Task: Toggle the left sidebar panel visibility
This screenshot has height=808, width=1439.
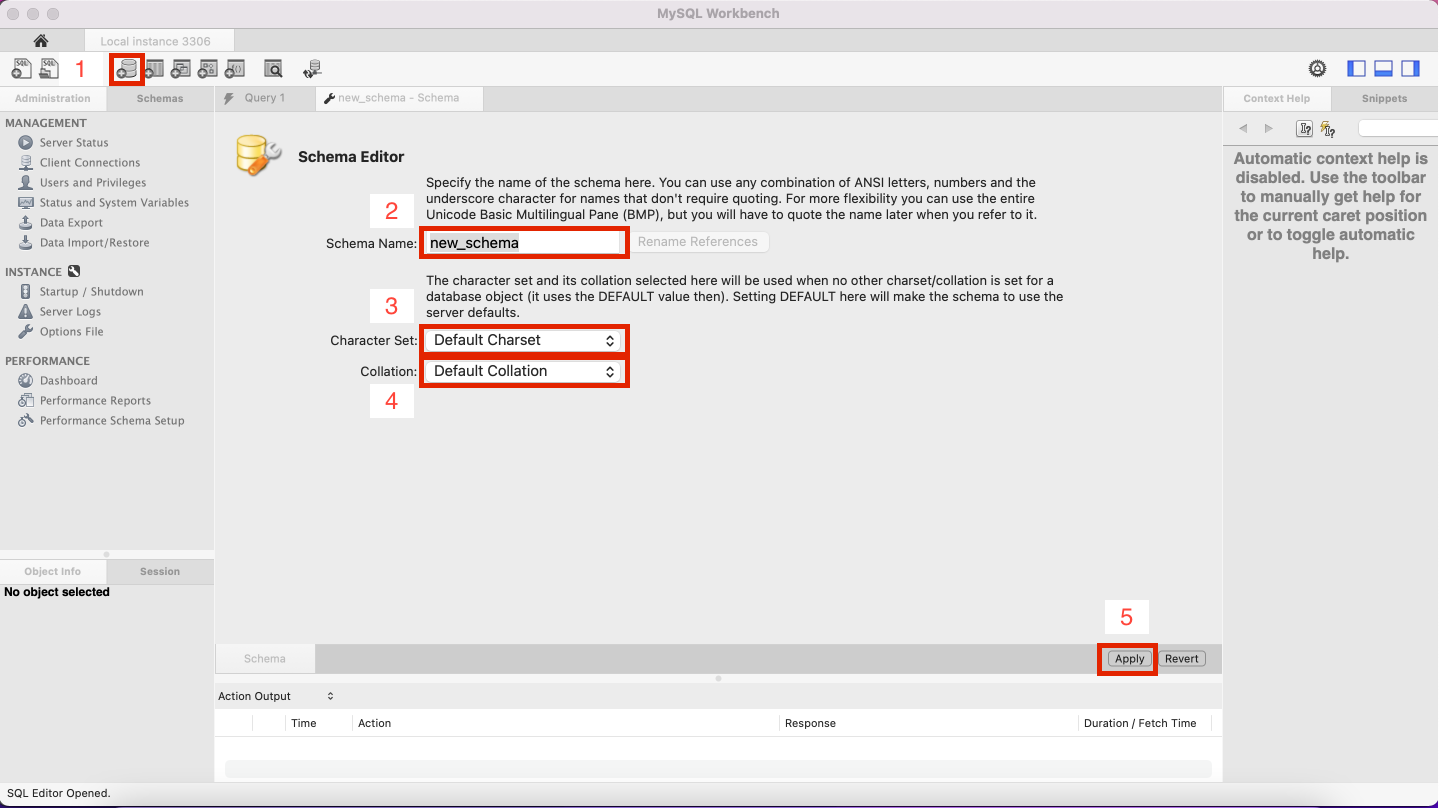Action: 1357,69
